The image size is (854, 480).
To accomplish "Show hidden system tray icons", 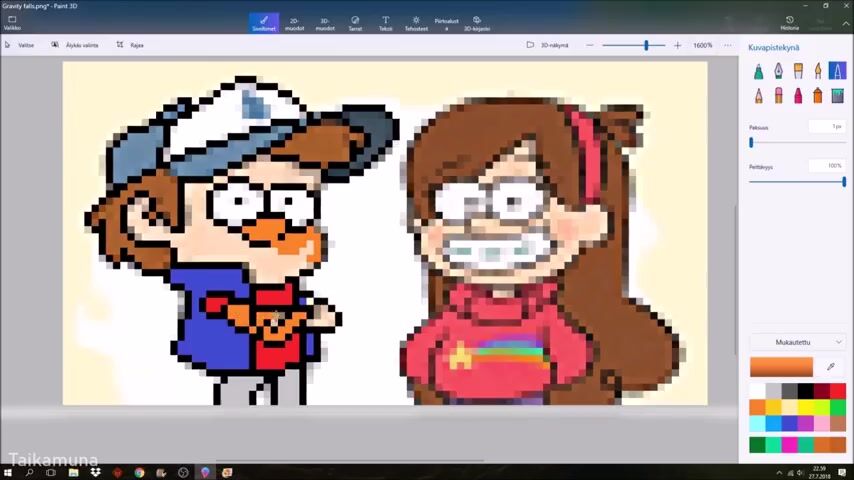I will 779,473.
